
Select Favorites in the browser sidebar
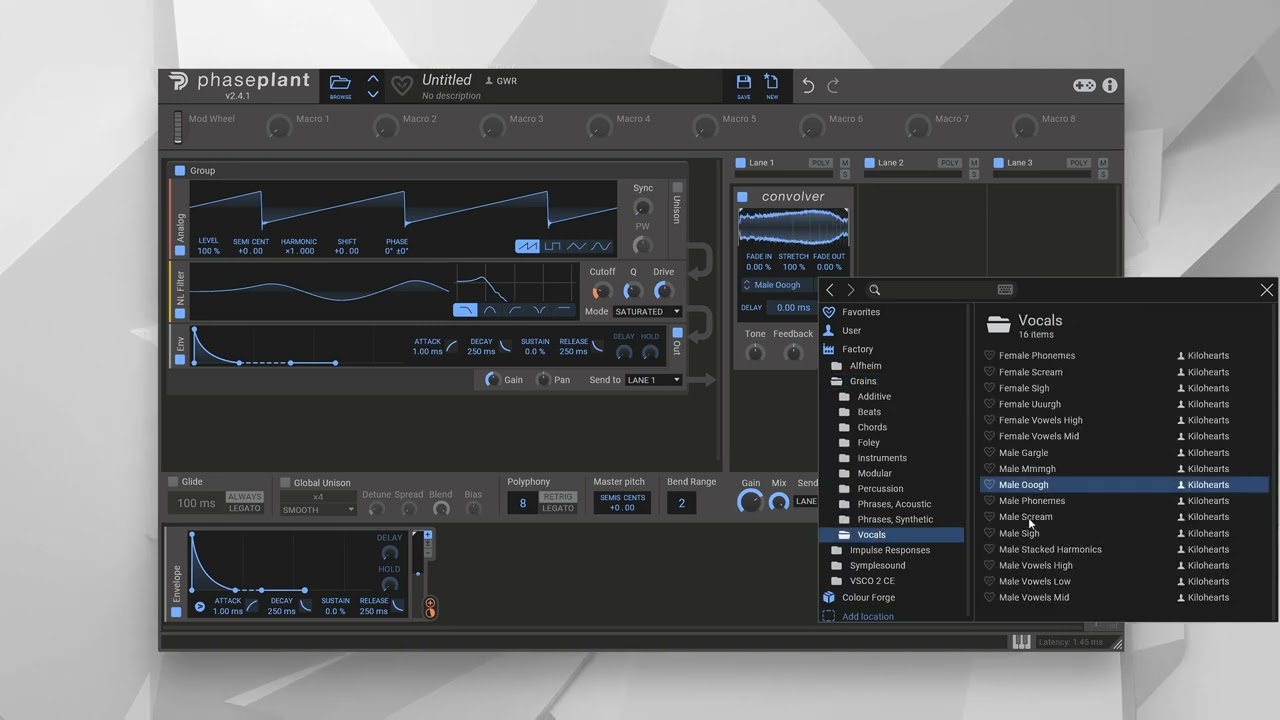861,312
